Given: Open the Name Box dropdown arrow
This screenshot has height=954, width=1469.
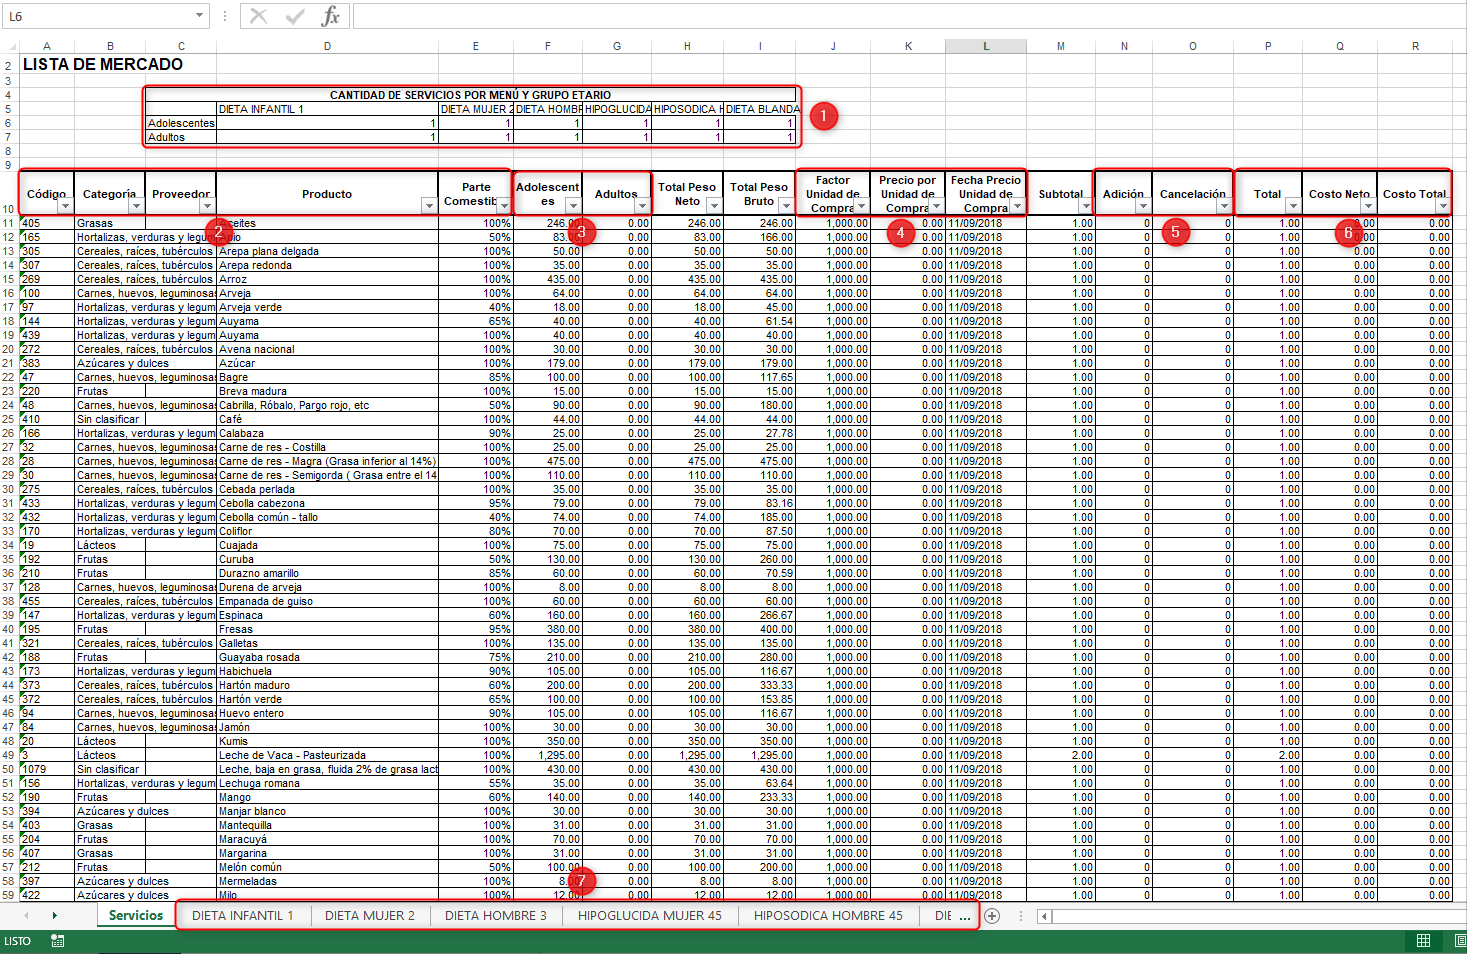Looking at the screenshot, I should click(x=199, y=16).
